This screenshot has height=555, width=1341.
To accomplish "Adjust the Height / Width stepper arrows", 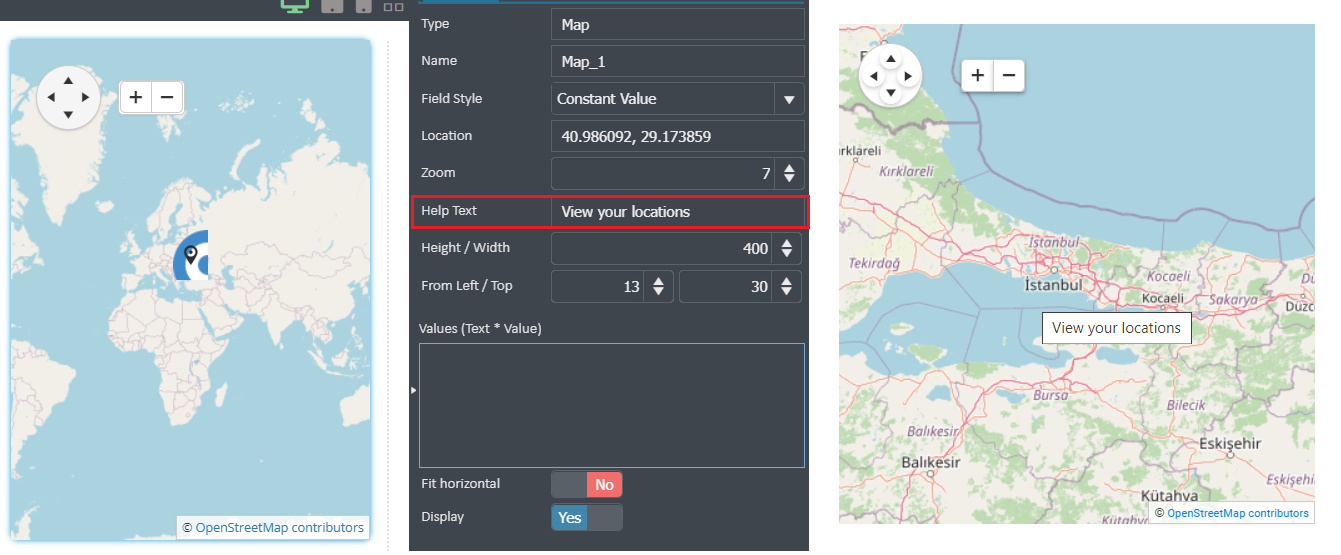I will (788, 249).
